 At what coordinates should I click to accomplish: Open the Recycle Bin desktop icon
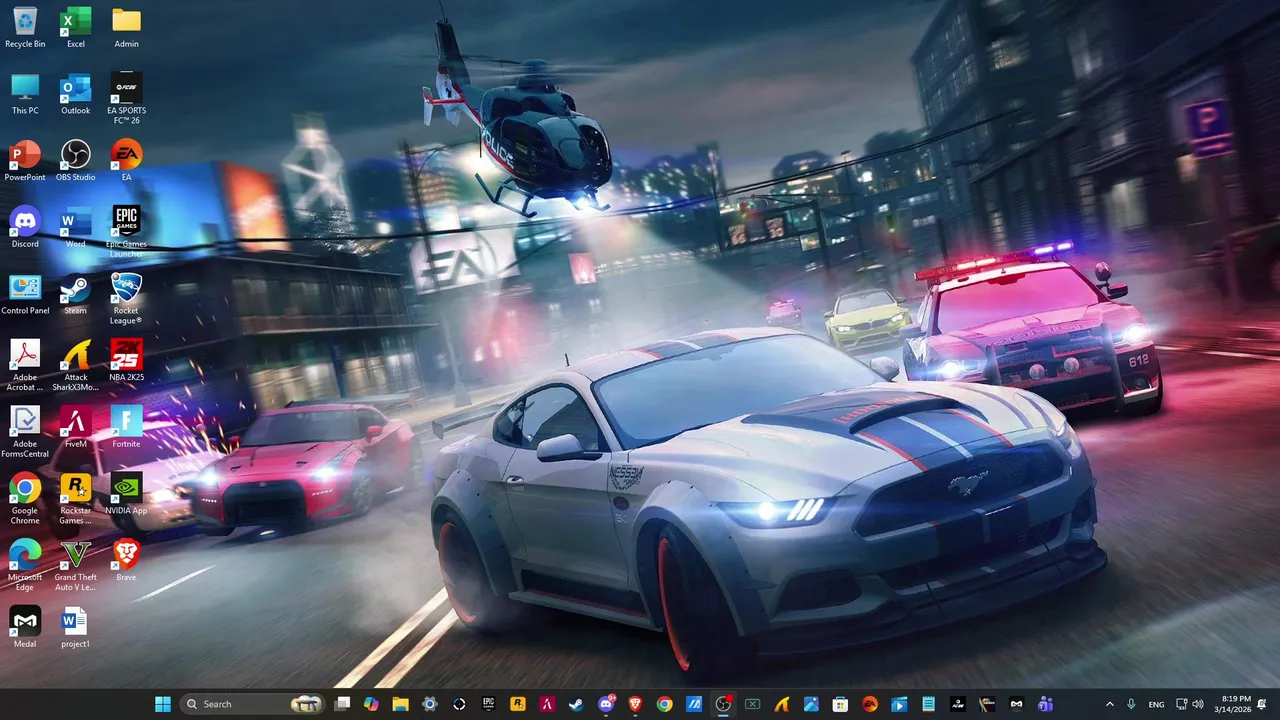coord(25,27)
